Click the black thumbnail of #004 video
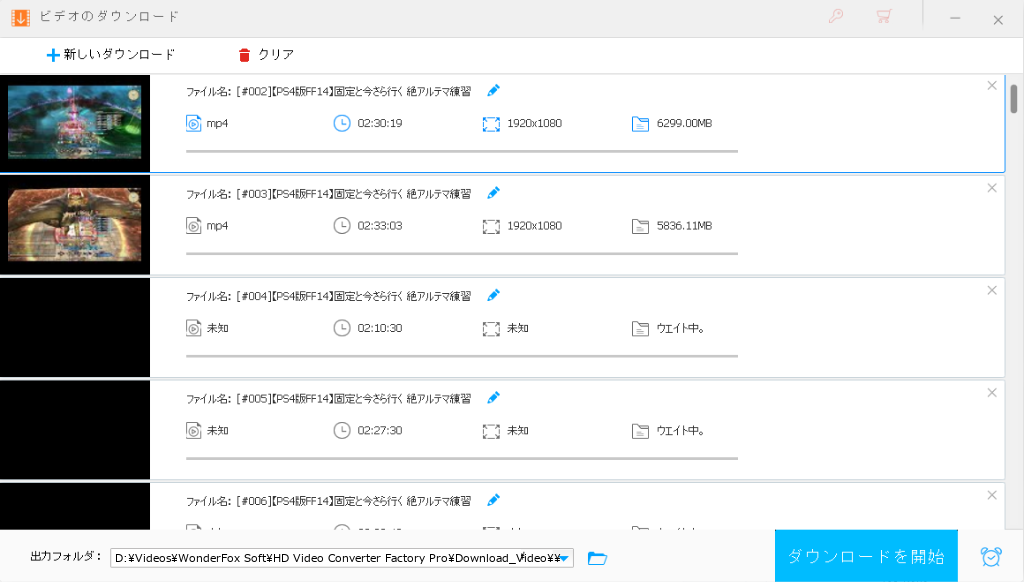The width and height of the screenshot is (1024, 582). pyautogui.click(x=74, y=328)
